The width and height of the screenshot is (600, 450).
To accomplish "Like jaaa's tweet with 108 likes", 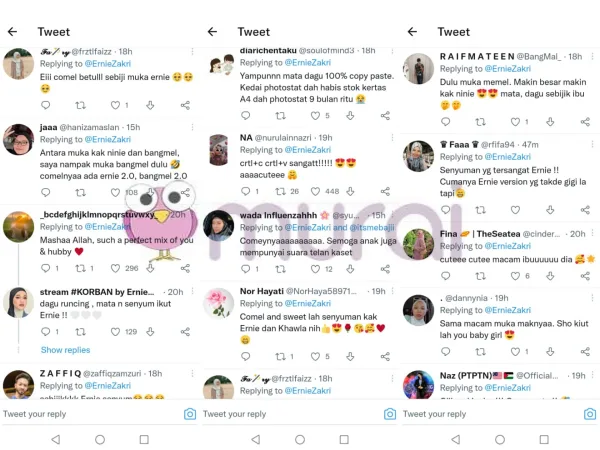I will pyautogui.click(x=115, y=192).
